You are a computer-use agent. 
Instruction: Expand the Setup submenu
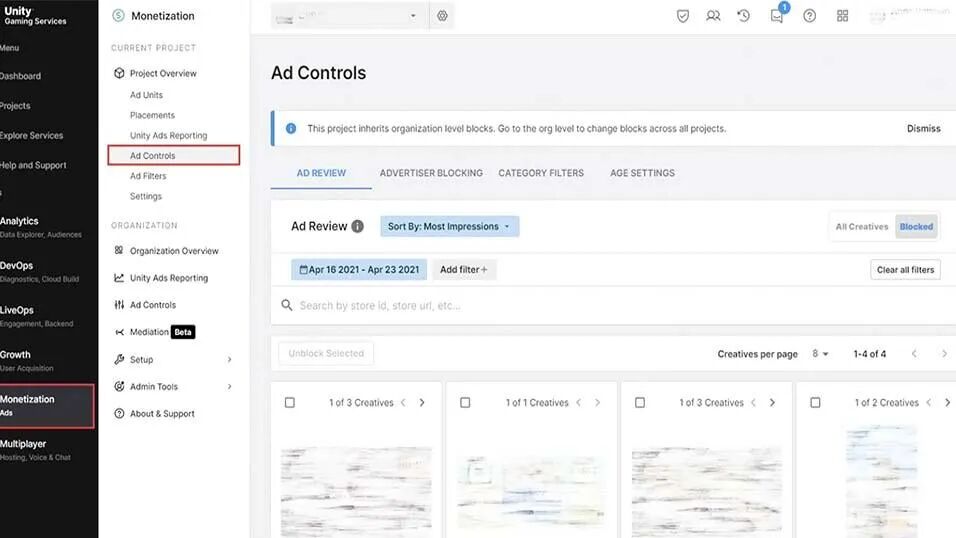coord(229,359)
